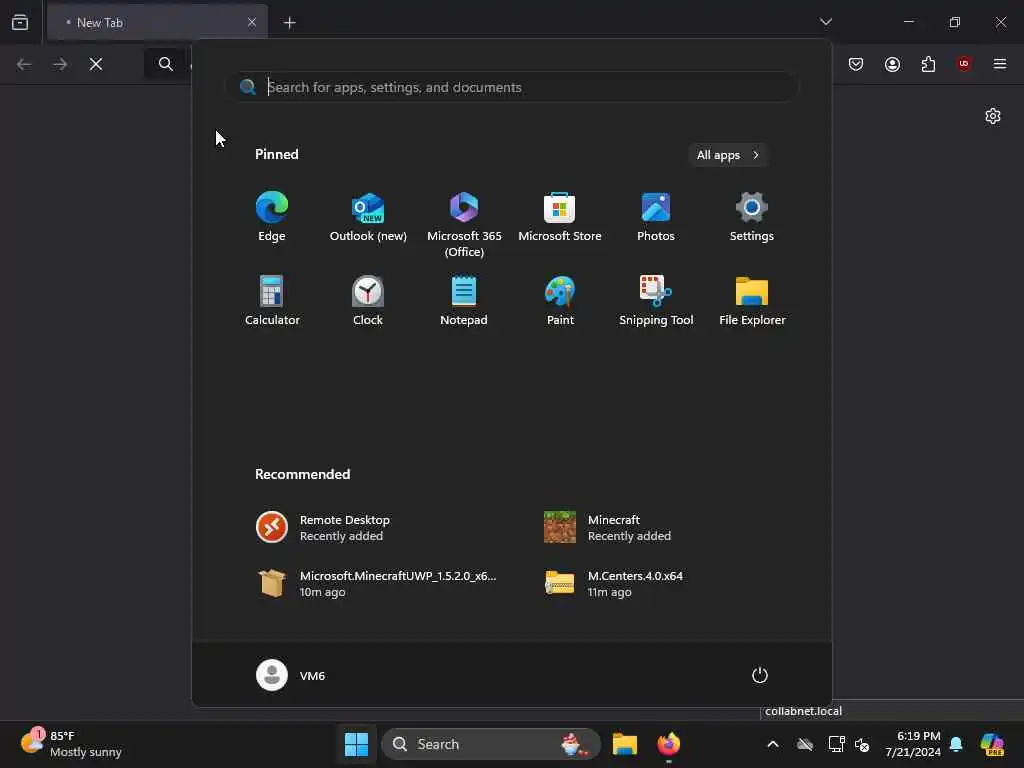The width and height of the screenshot is (1024, 768).
Task: Focus the Start menu search box
Action: (513, 87)
